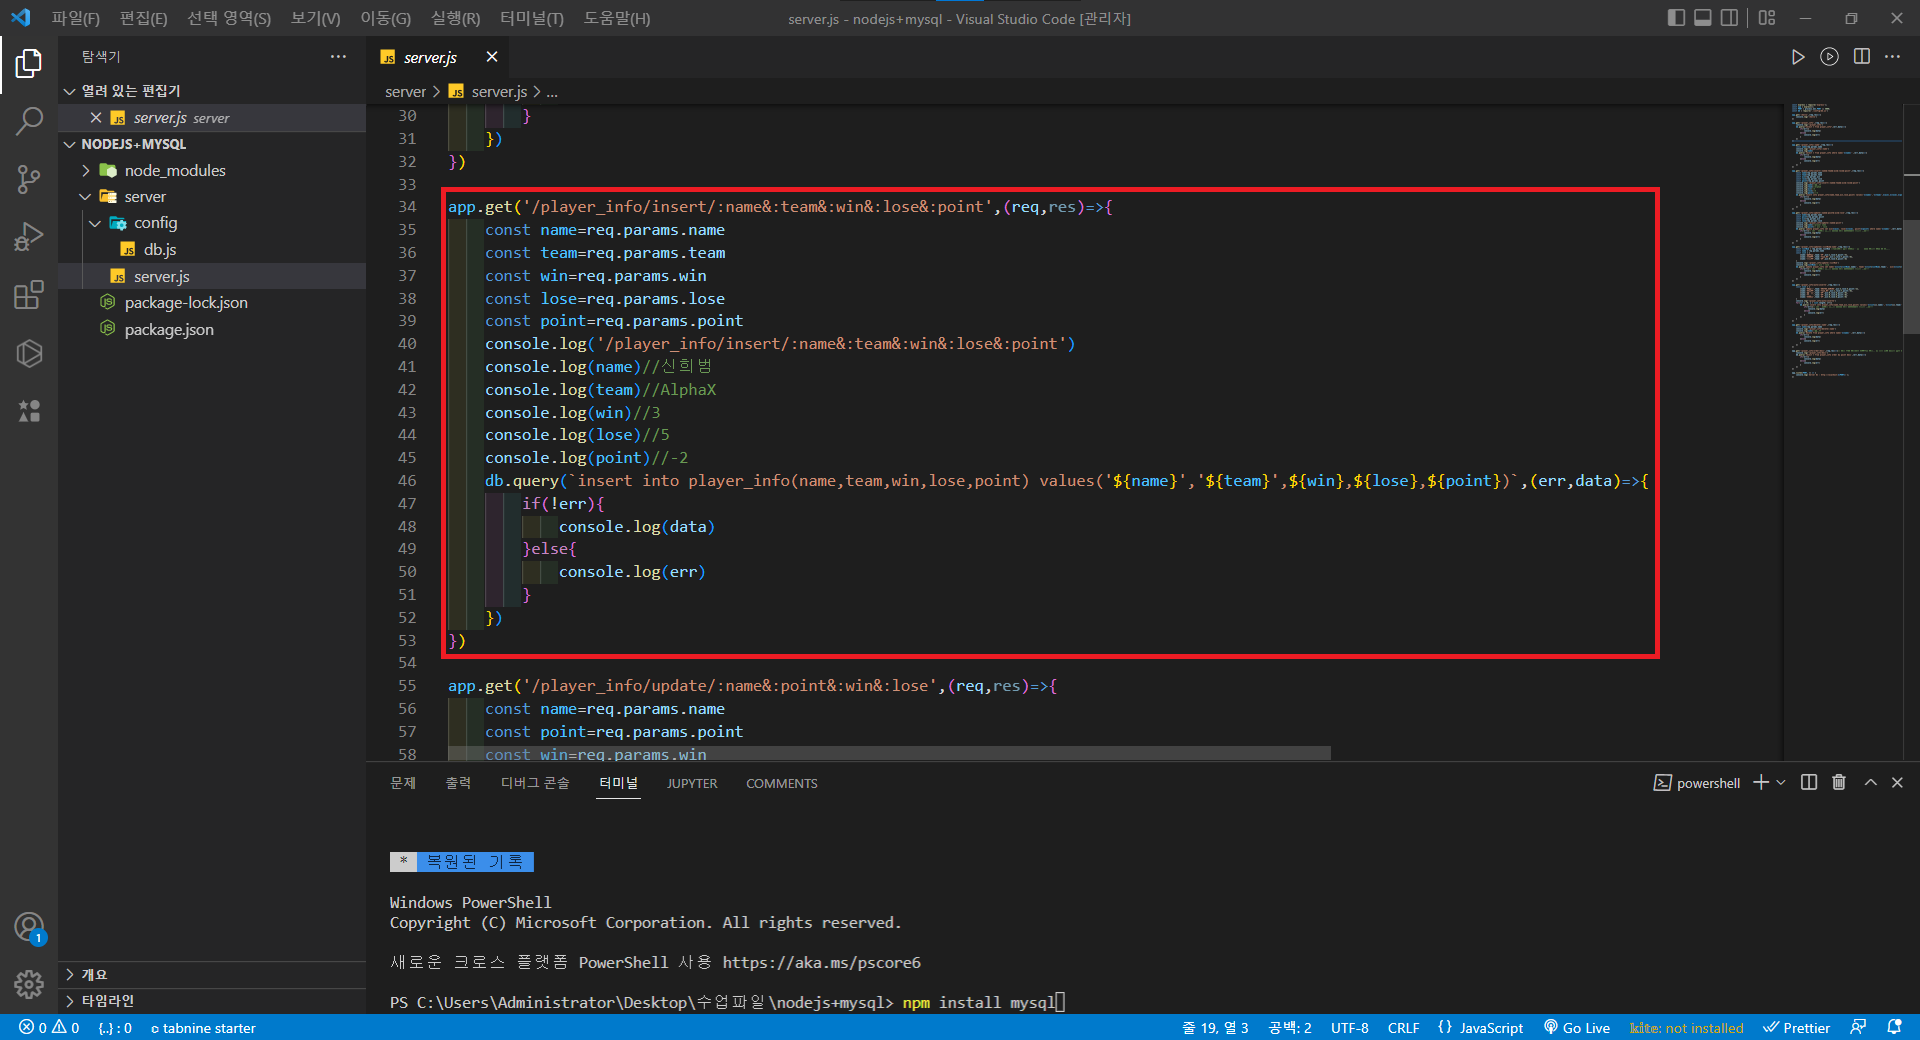Open Customize Layout icon
Screen dimensions: 1920x1040
point(1767,18)
